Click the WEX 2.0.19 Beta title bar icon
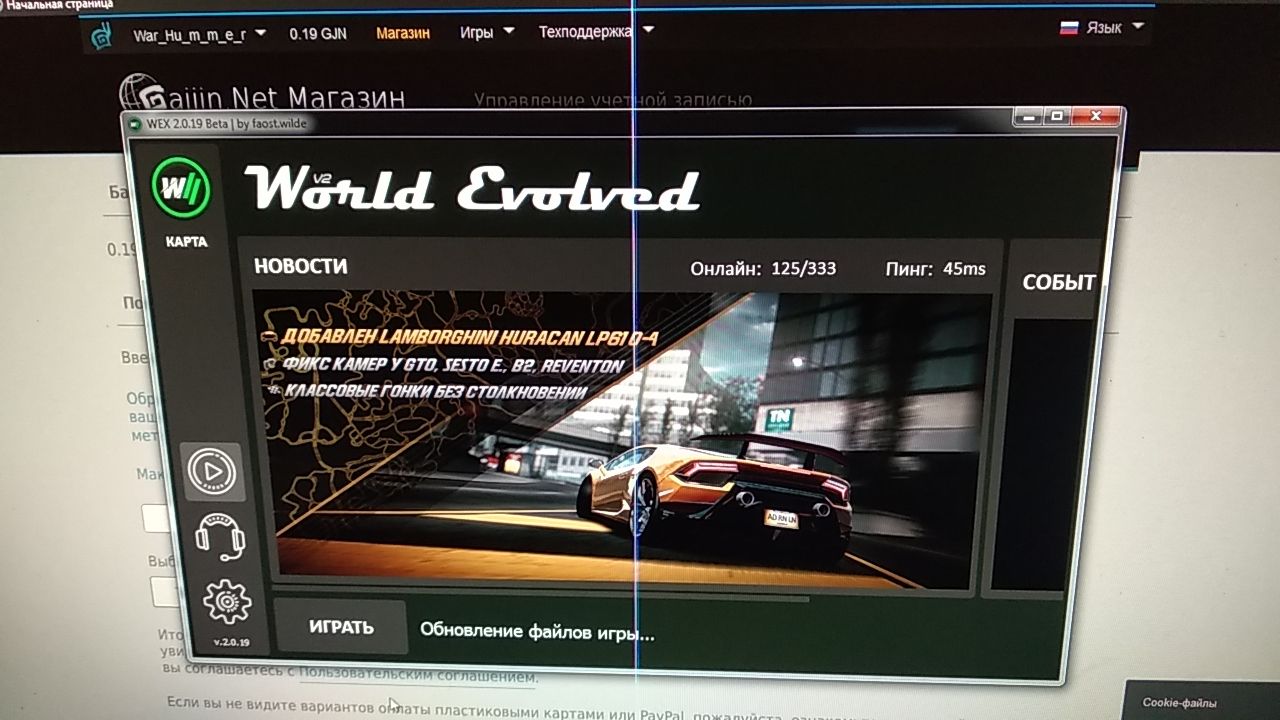 (x=134, y=125)
